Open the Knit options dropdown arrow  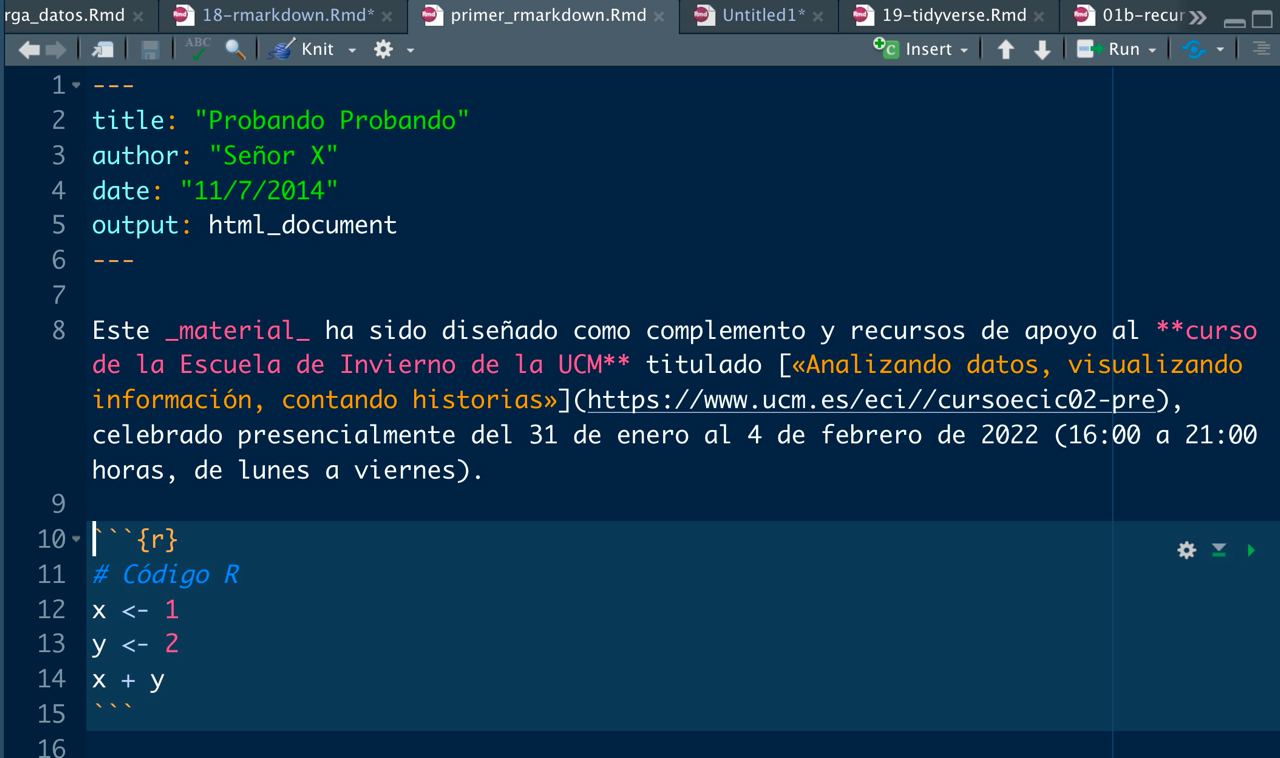point(352,49)
